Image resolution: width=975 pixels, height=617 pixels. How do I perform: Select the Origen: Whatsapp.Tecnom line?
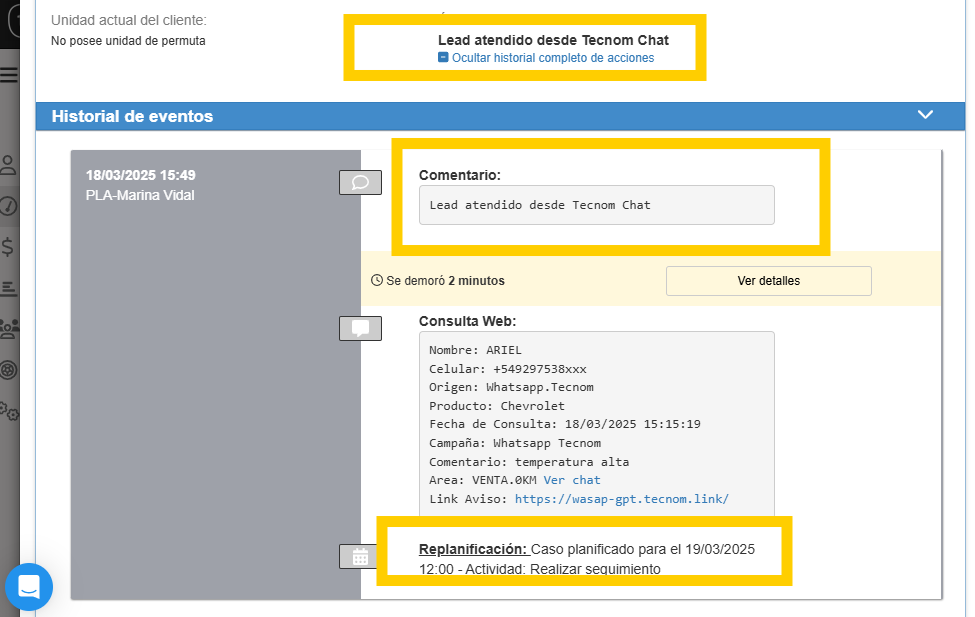coord(511,387)
